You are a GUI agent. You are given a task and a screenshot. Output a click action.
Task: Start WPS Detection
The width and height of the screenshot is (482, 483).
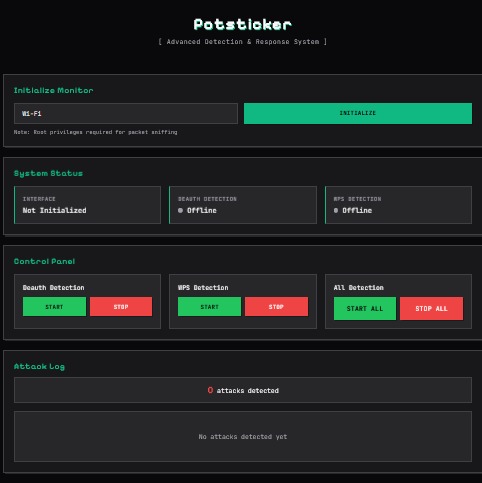tap(209, 307)
